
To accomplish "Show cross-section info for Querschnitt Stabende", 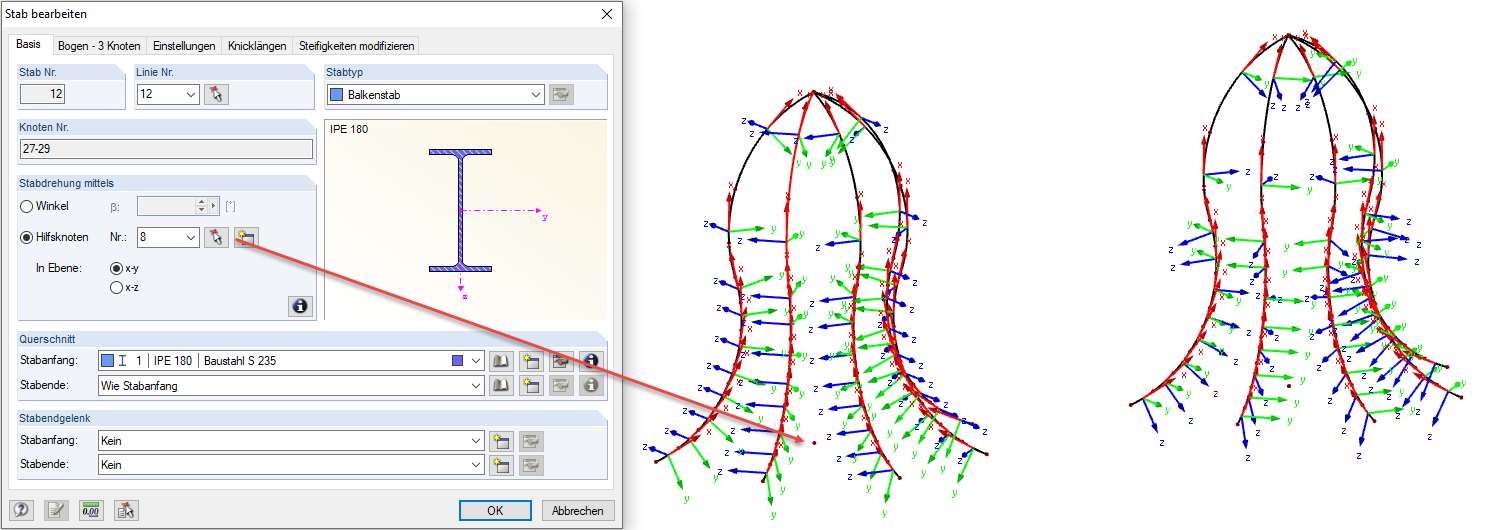I will (x=592, y=385).
